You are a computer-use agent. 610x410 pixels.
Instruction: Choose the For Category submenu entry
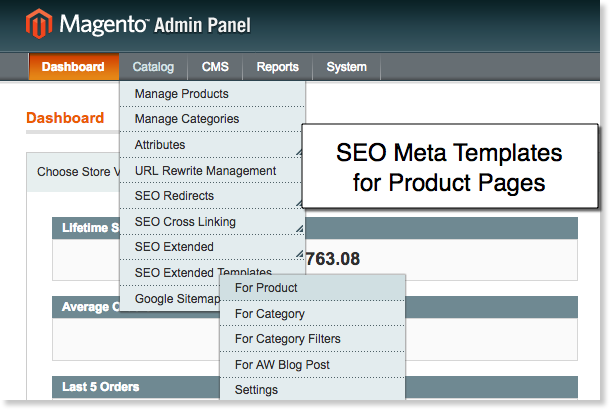click(x=312, y=314)
